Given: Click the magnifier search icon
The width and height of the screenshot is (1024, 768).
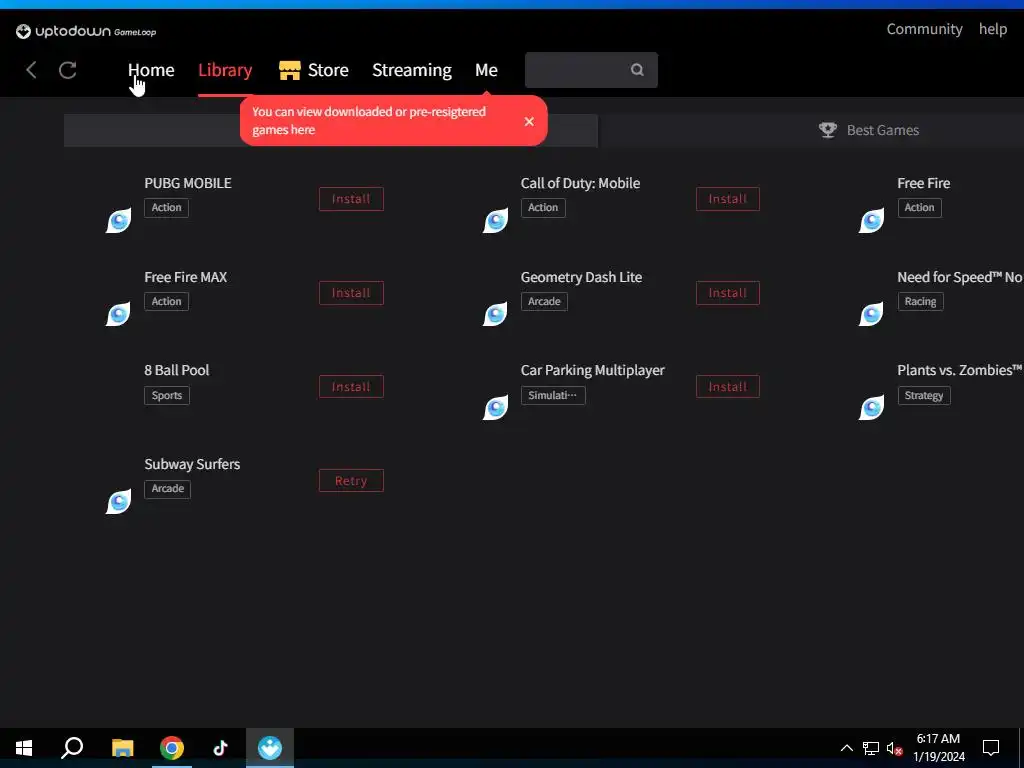Looking at the screenshot, I should (x=637, y=69).
